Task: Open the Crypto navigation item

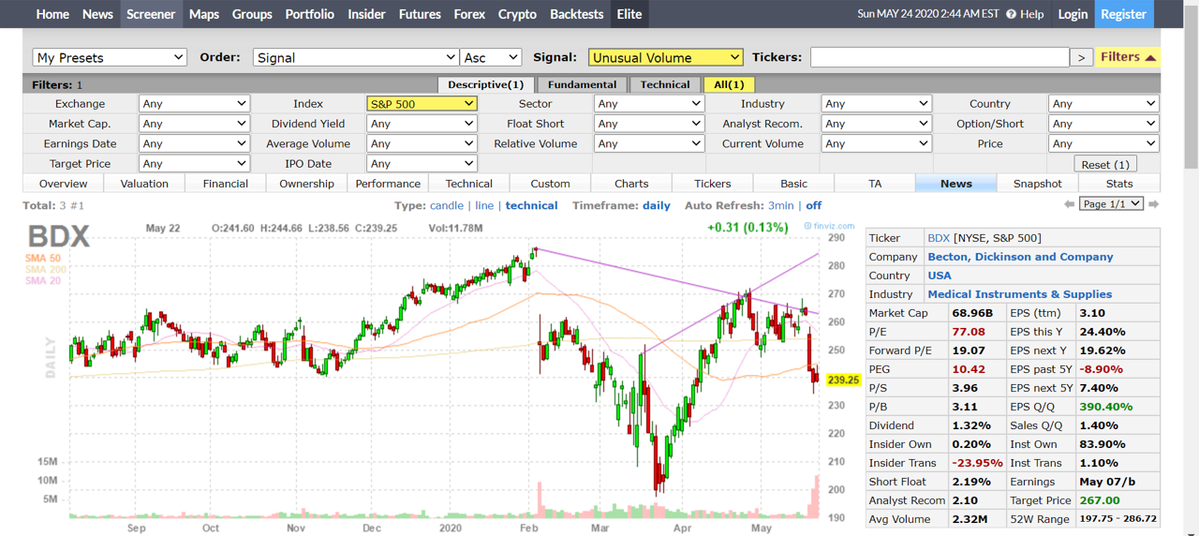Action: pyautogui.click(x=518, y=14)
